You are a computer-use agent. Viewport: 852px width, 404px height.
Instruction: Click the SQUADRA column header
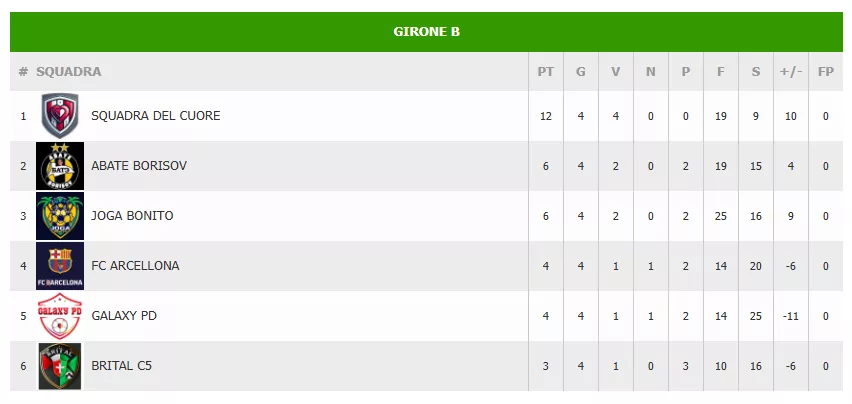click(x=69, y=72)
